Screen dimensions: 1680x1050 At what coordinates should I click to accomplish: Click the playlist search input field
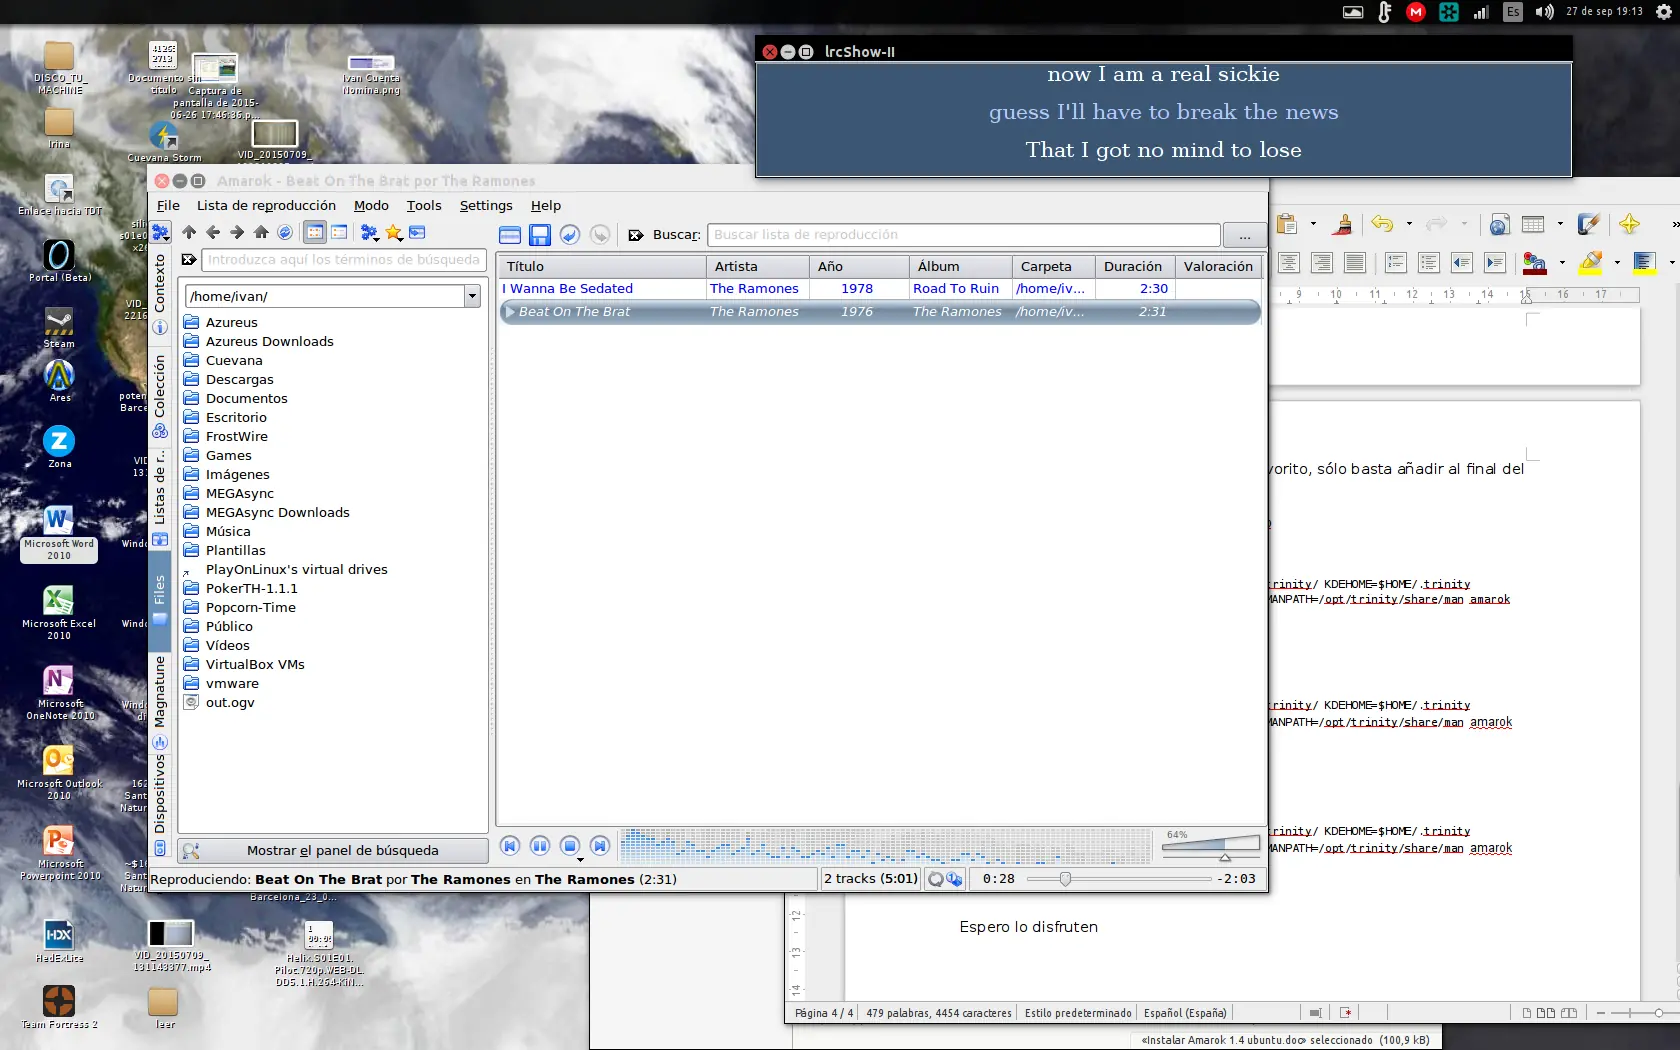pyautogui.click(x=963, y=235)
